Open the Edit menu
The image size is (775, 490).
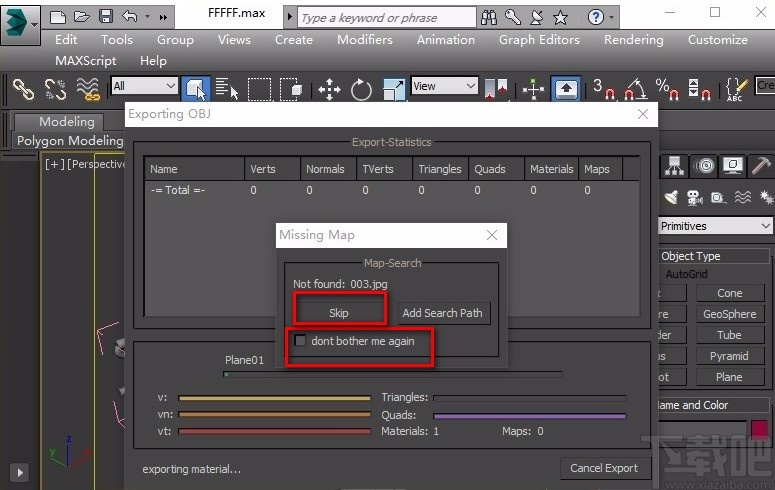[66, 40]
